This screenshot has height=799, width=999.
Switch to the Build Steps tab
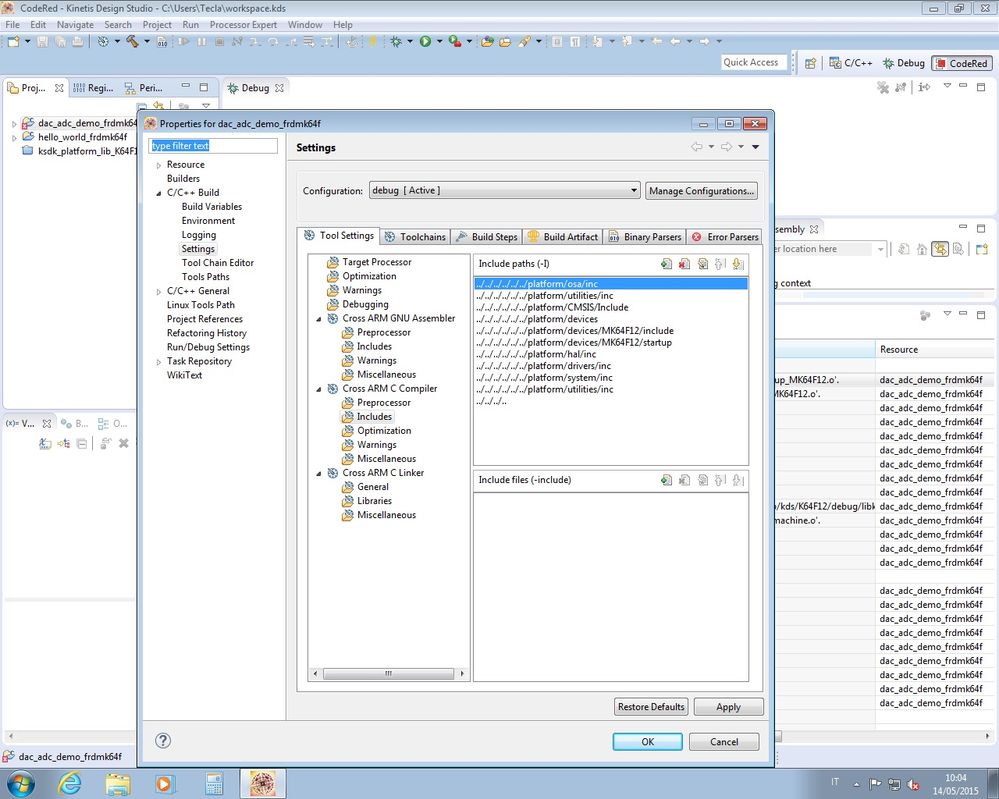[487, 236]
